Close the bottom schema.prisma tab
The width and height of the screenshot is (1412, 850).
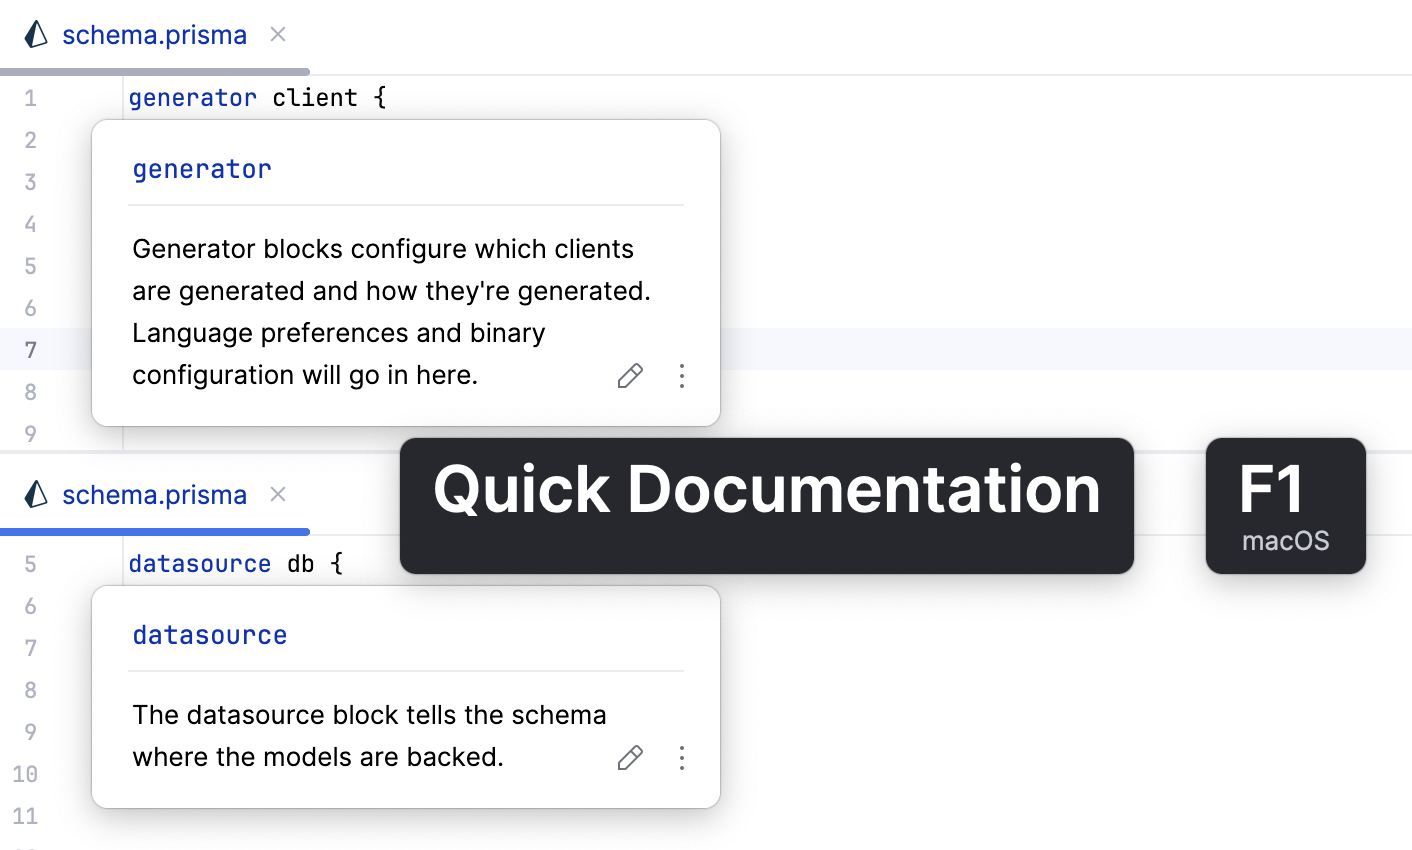point(277,494)
